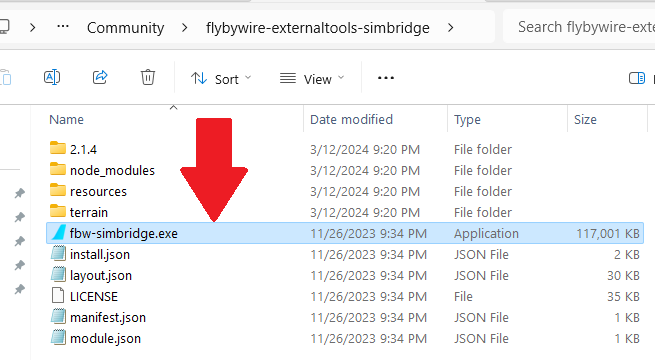Open the View dropdown menu
Viewport: 655px width, 360px height.
coord(312,79)
